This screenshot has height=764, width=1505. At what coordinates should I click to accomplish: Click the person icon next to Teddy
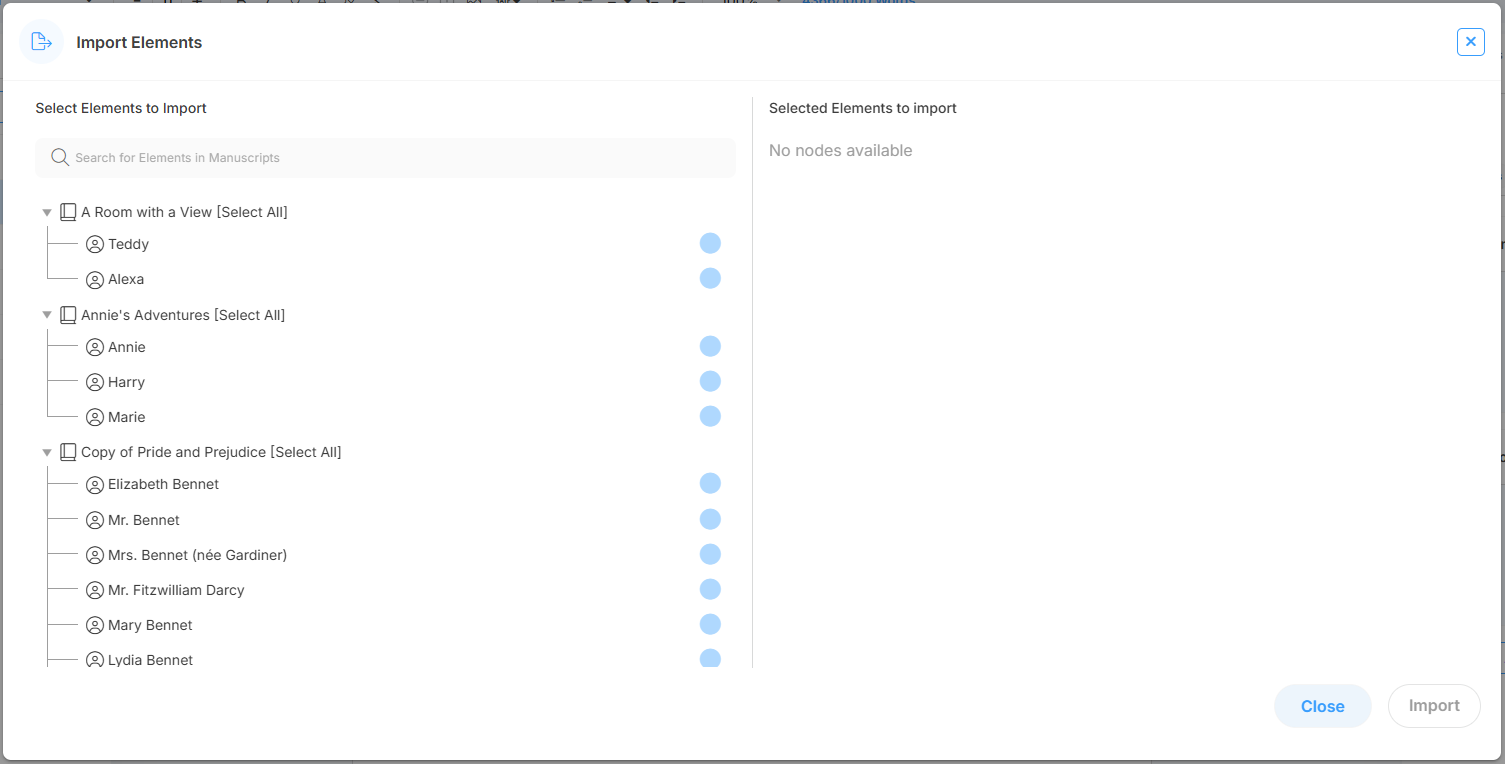click(x=95, y=244)
